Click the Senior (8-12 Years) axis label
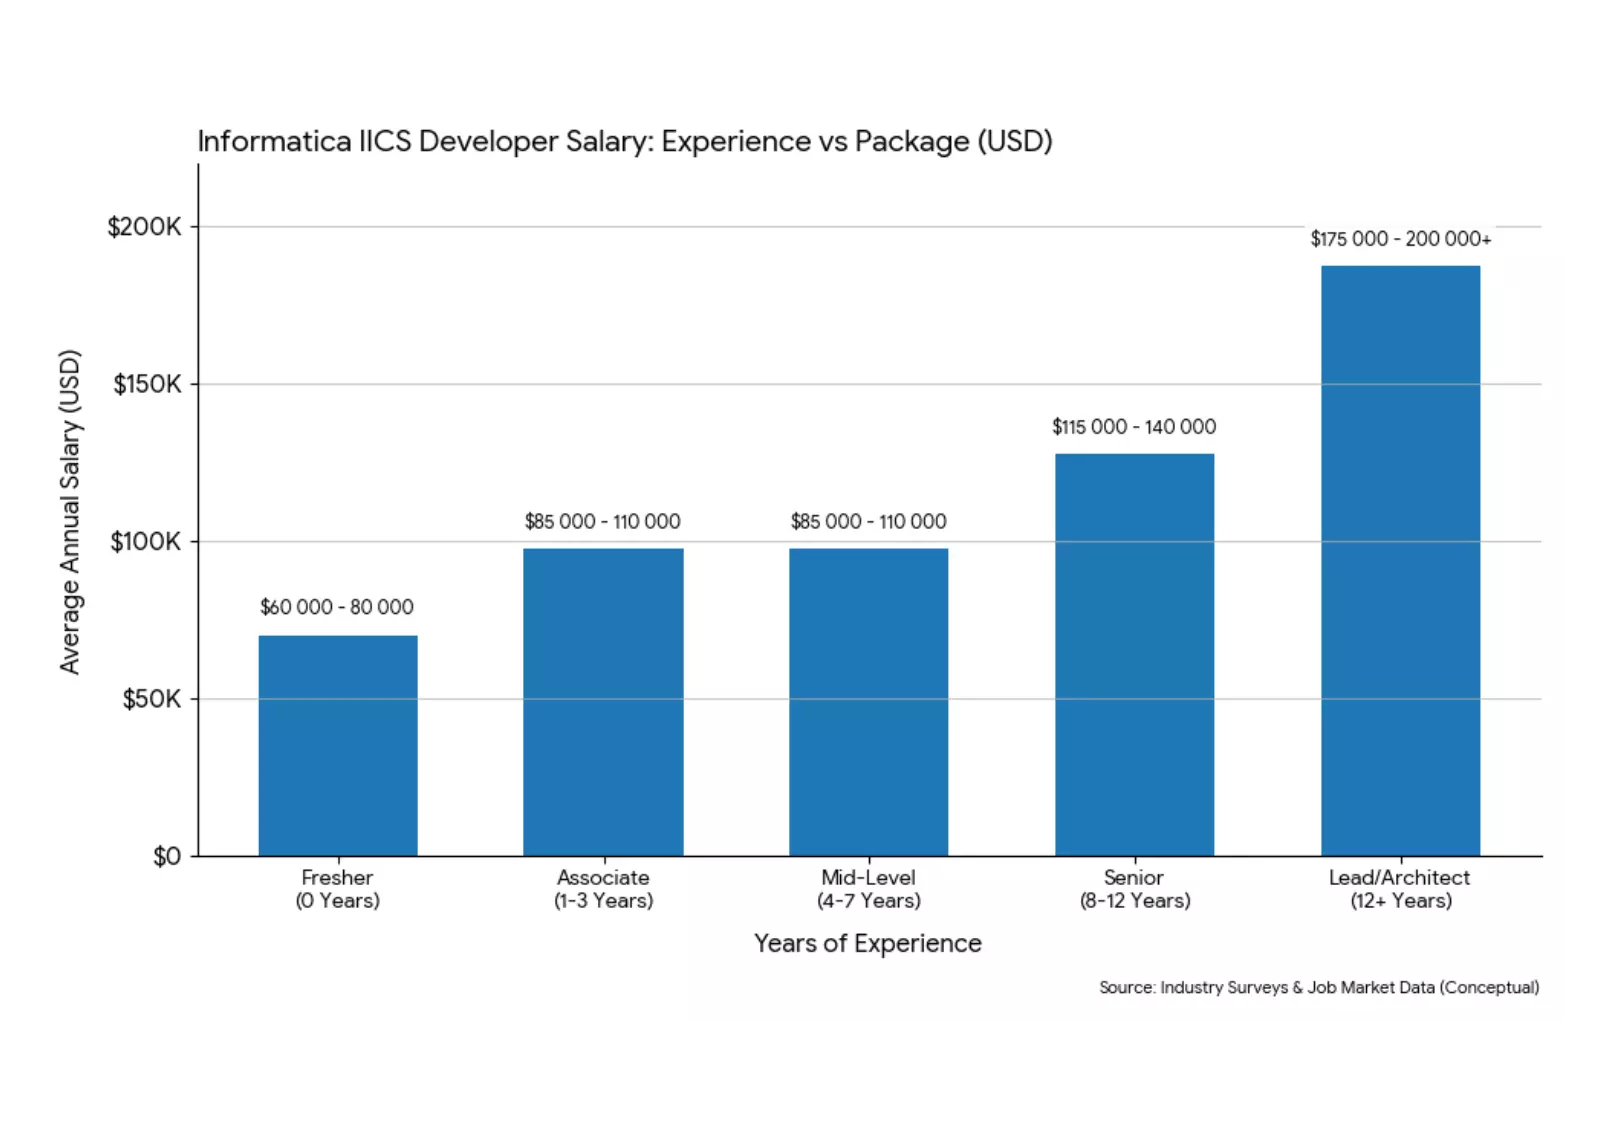1600x1128 pixels. click(1134, 889)
